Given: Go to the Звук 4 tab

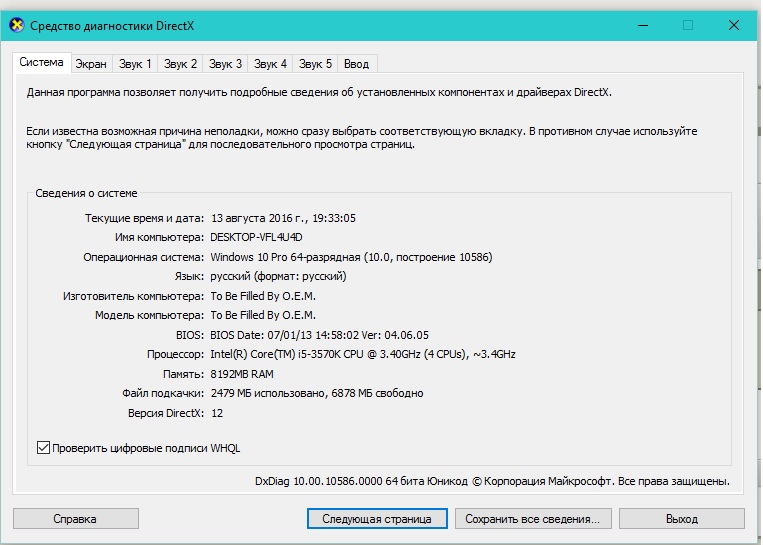Looking at the screenshot, I should [270, 64].
